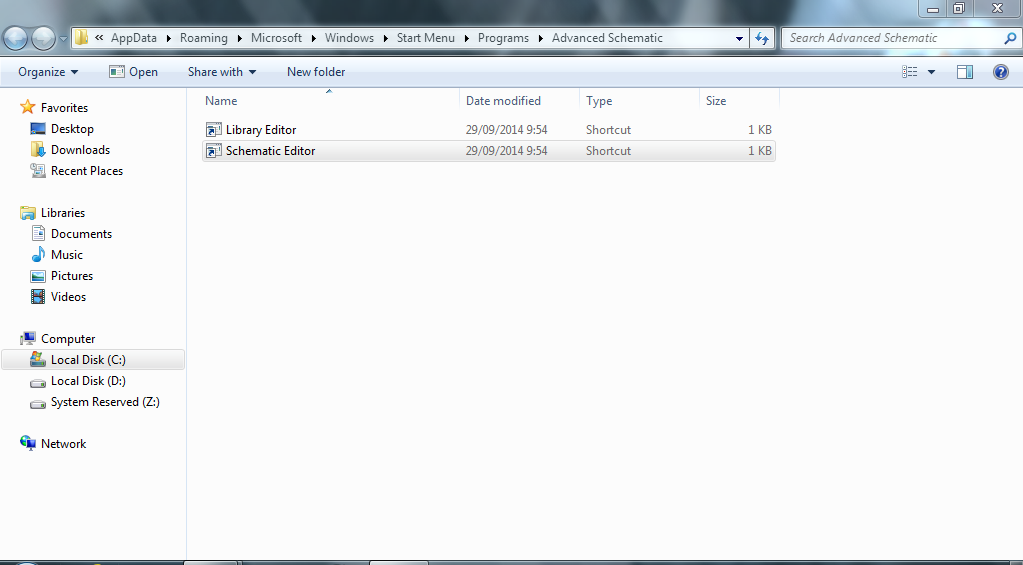Open the recent pages dropdown arrow
Viewport: 1023px width, 565px height.
point(63,38)
